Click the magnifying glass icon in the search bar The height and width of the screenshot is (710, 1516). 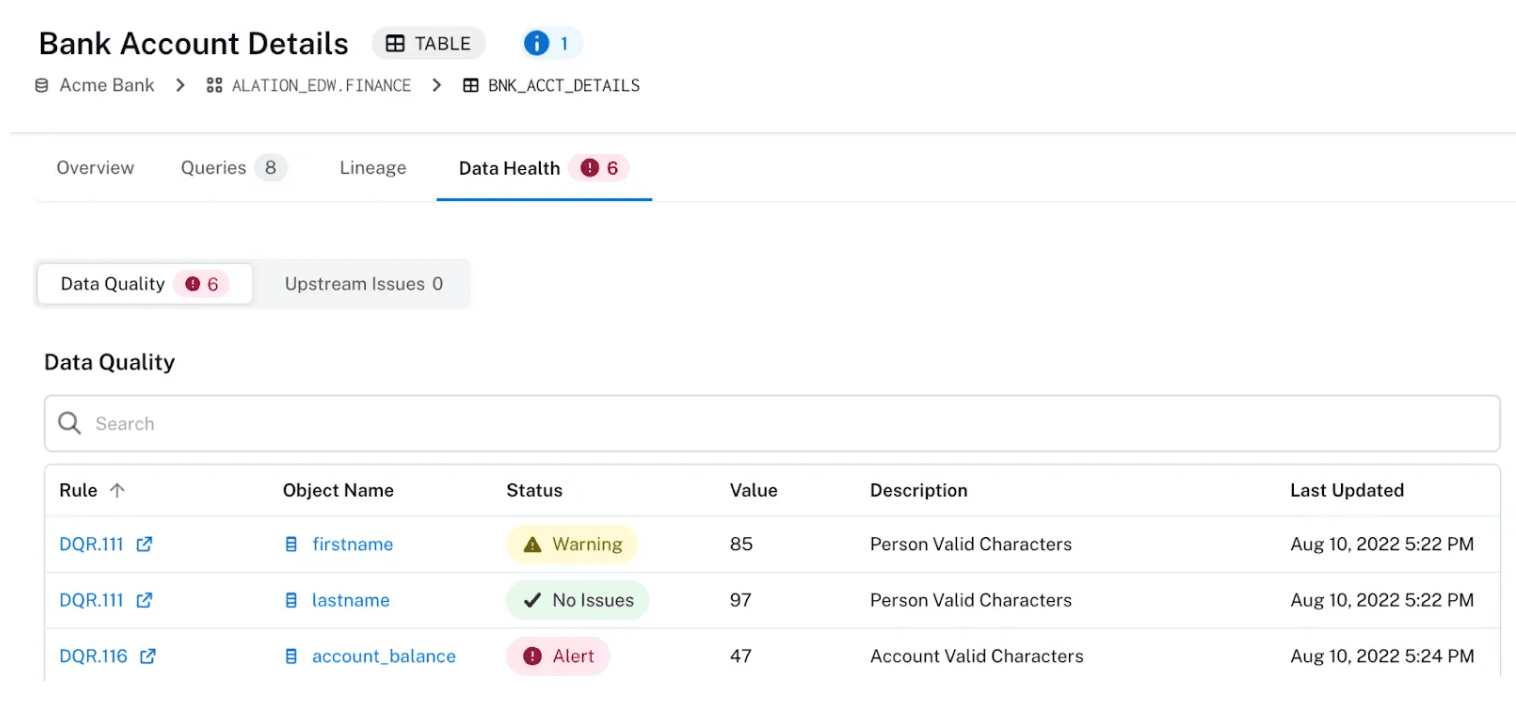click(x=68, y=423)
